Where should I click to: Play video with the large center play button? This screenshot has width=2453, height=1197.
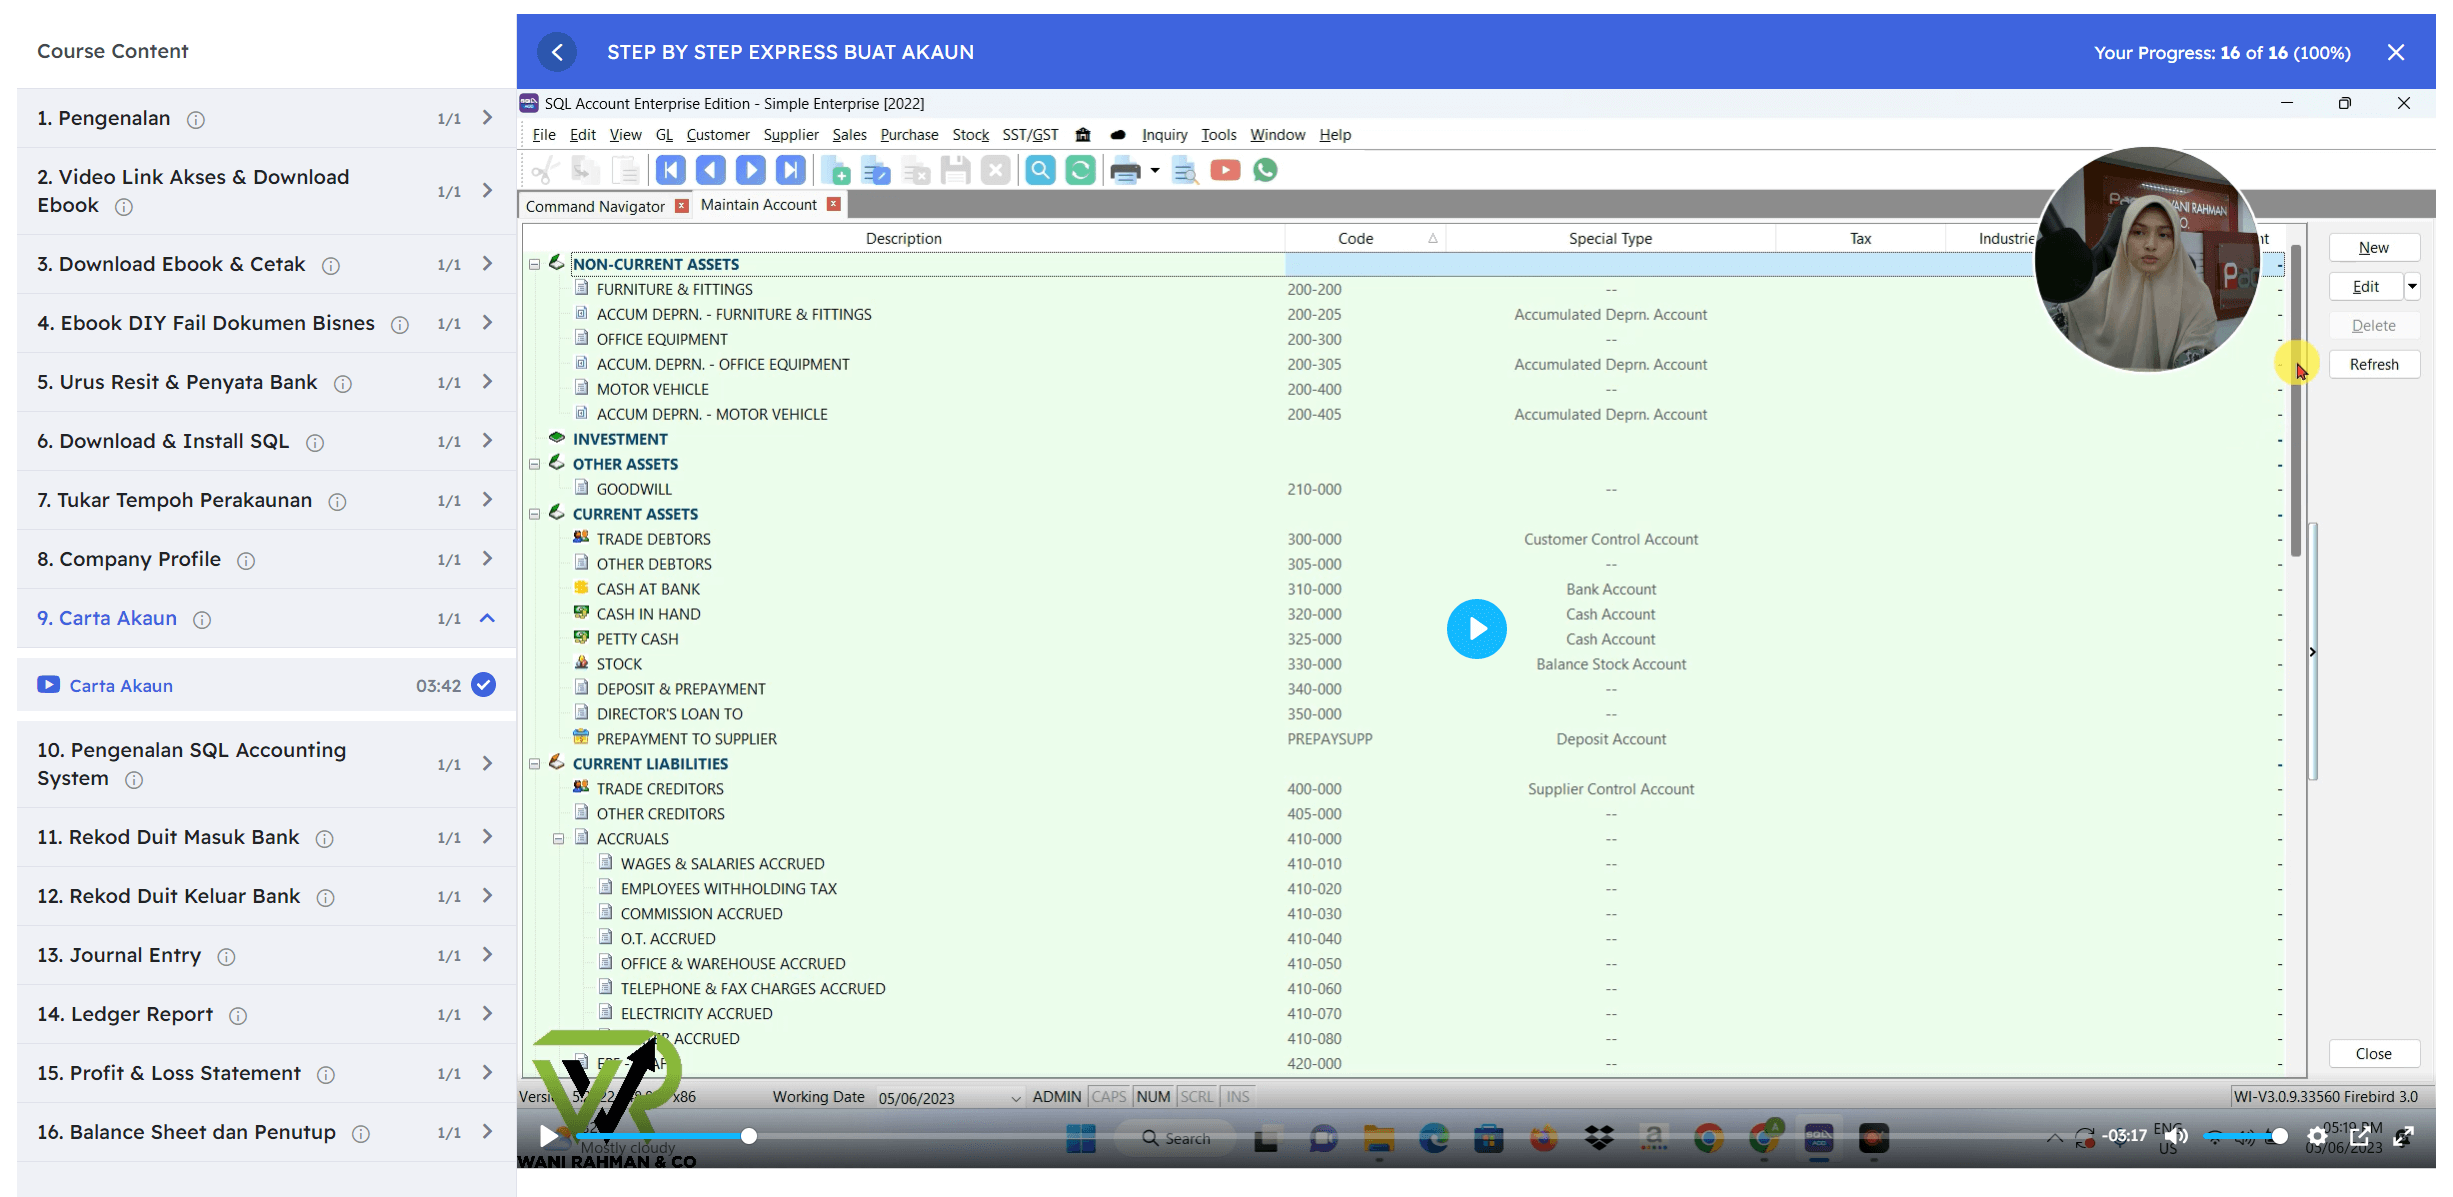point(1476,629)
